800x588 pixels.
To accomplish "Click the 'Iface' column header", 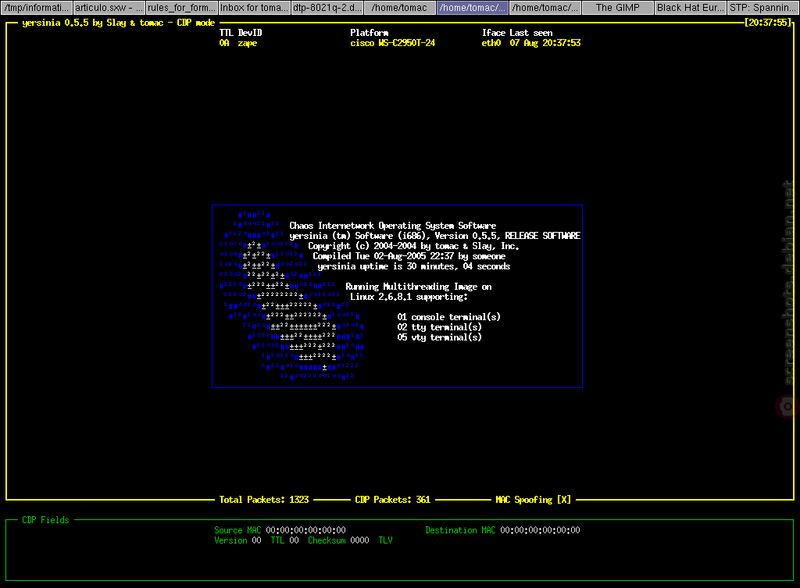I will [x=493, y=33].
